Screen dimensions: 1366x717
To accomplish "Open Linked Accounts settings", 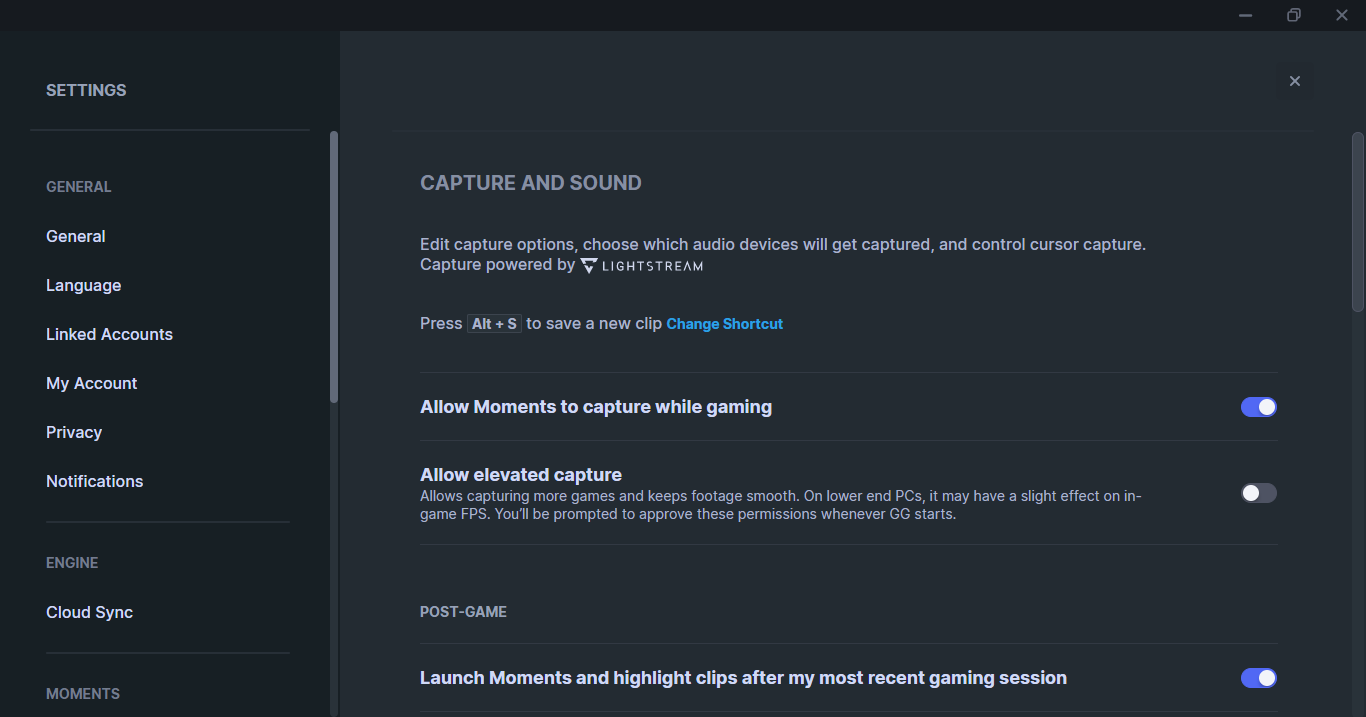I will [109, 334].
